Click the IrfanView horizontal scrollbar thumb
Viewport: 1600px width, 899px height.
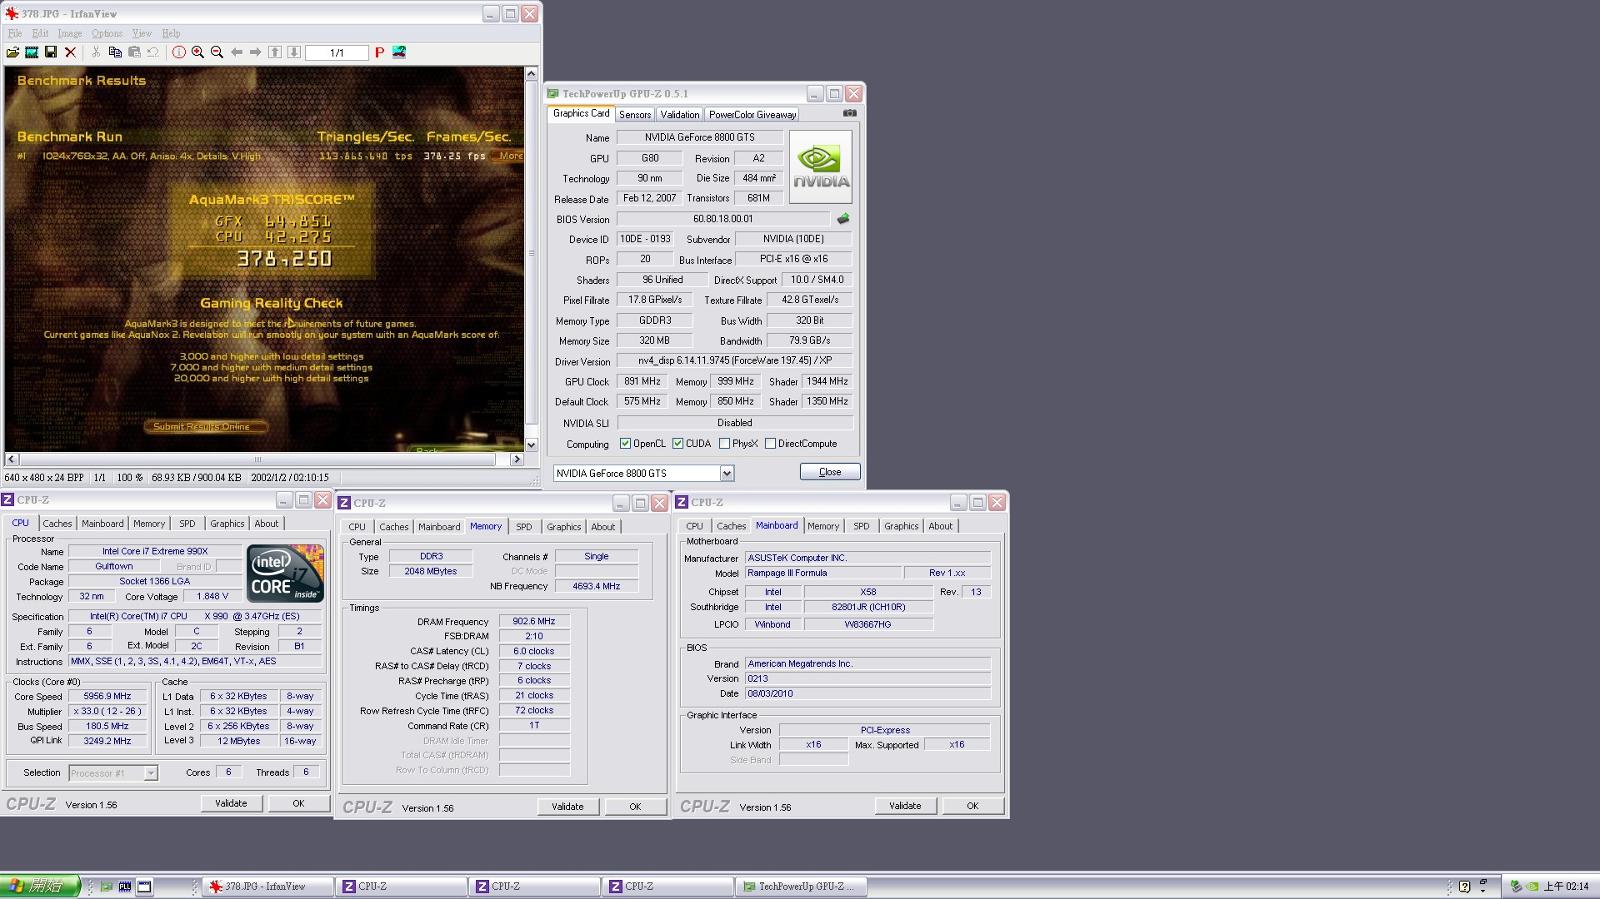tap(257, 459)
